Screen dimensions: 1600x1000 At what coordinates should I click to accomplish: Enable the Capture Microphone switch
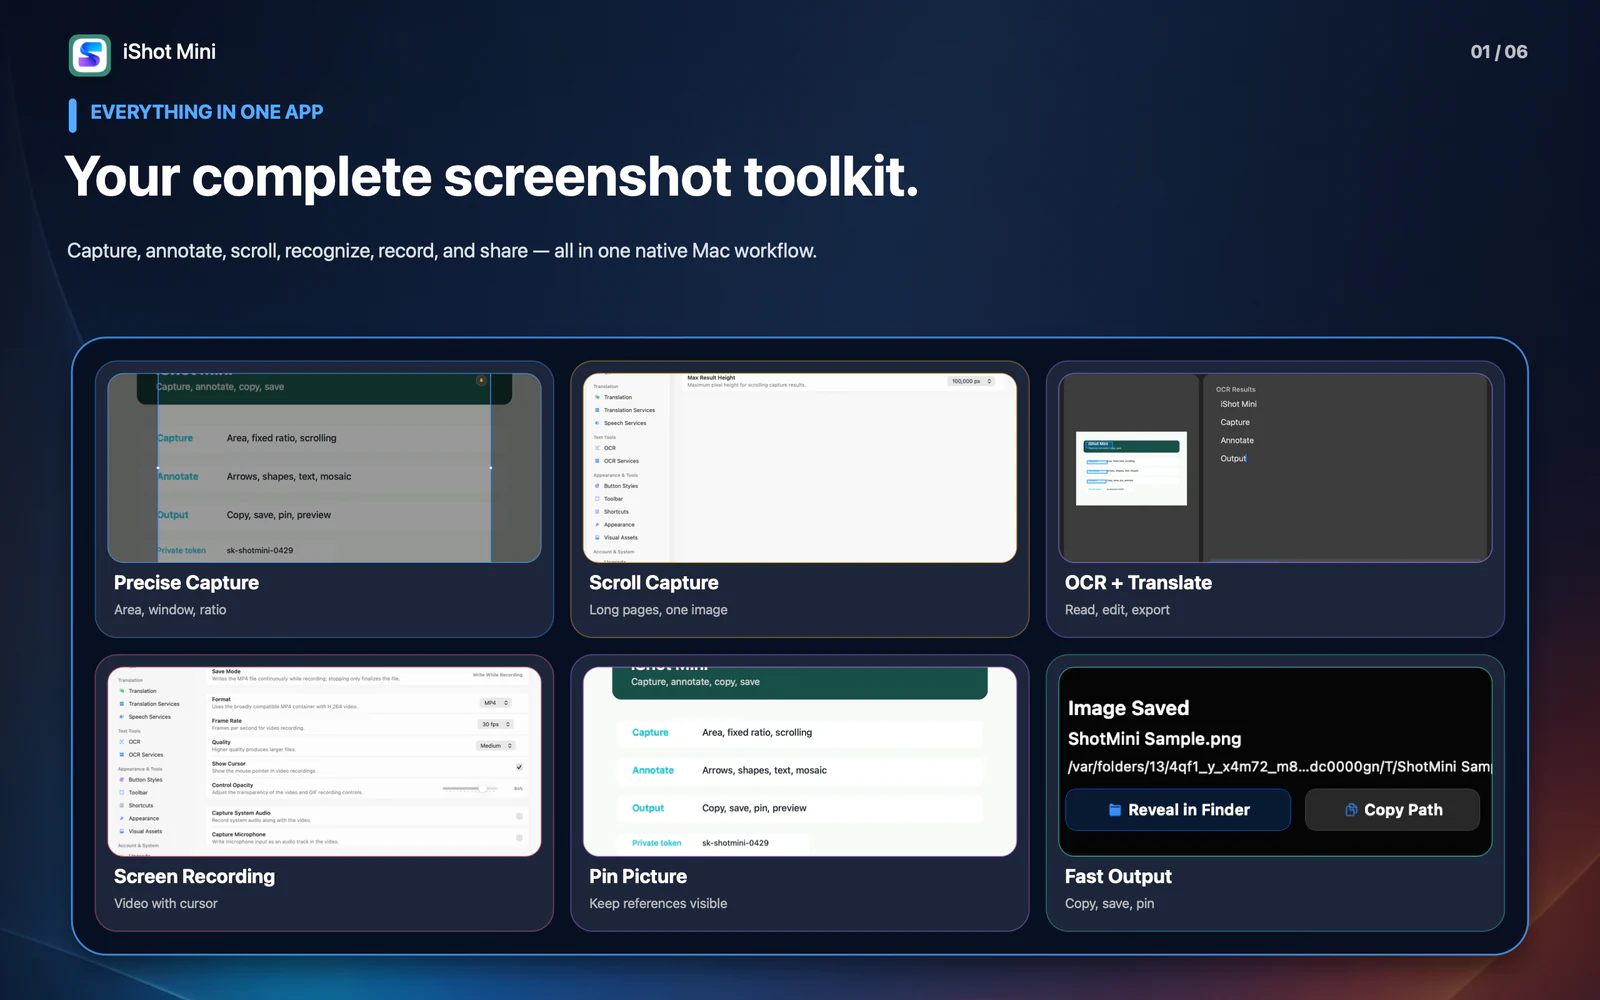519,838
